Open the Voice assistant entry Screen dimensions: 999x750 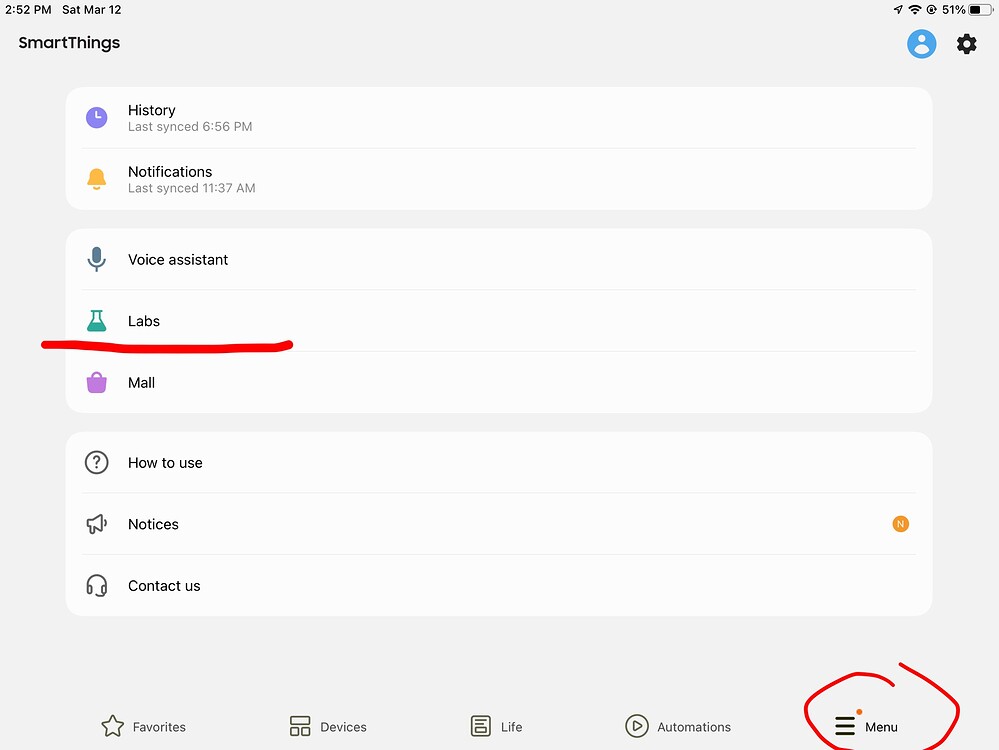(x=178, y=258)
